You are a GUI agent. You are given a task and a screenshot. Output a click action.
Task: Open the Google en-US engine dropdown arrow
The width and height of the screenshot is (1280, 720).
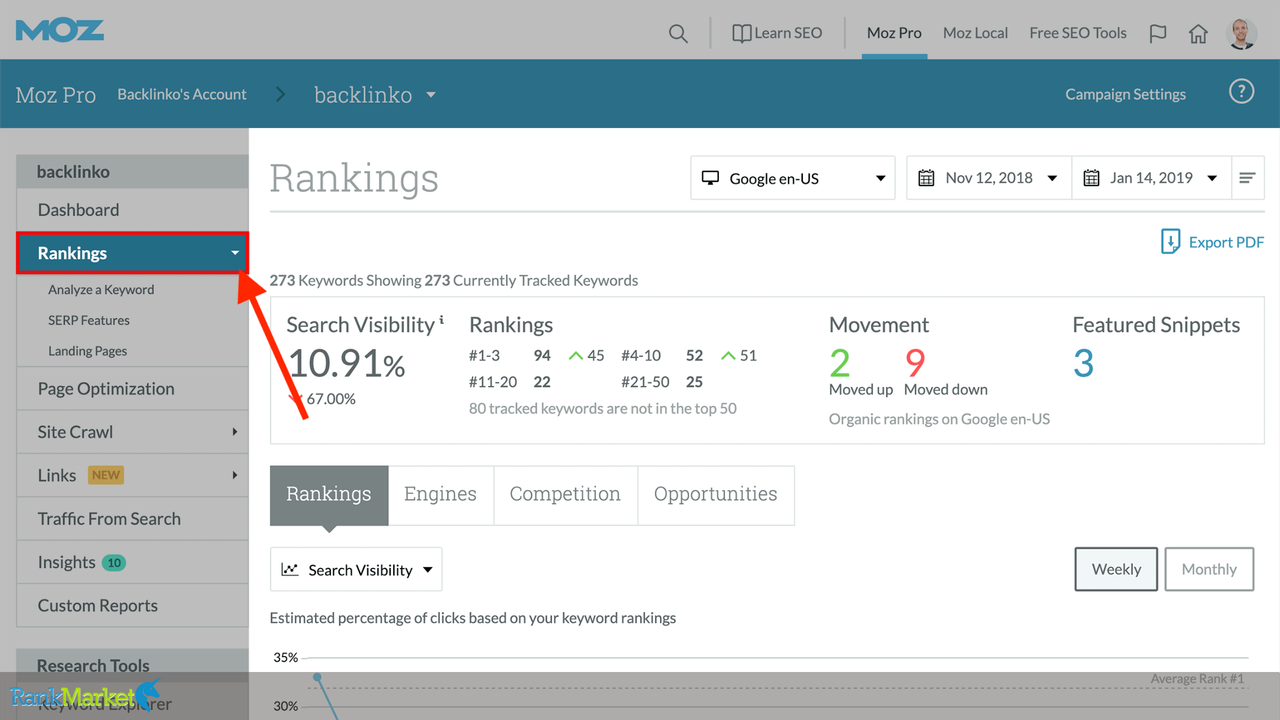pos(881,179)
